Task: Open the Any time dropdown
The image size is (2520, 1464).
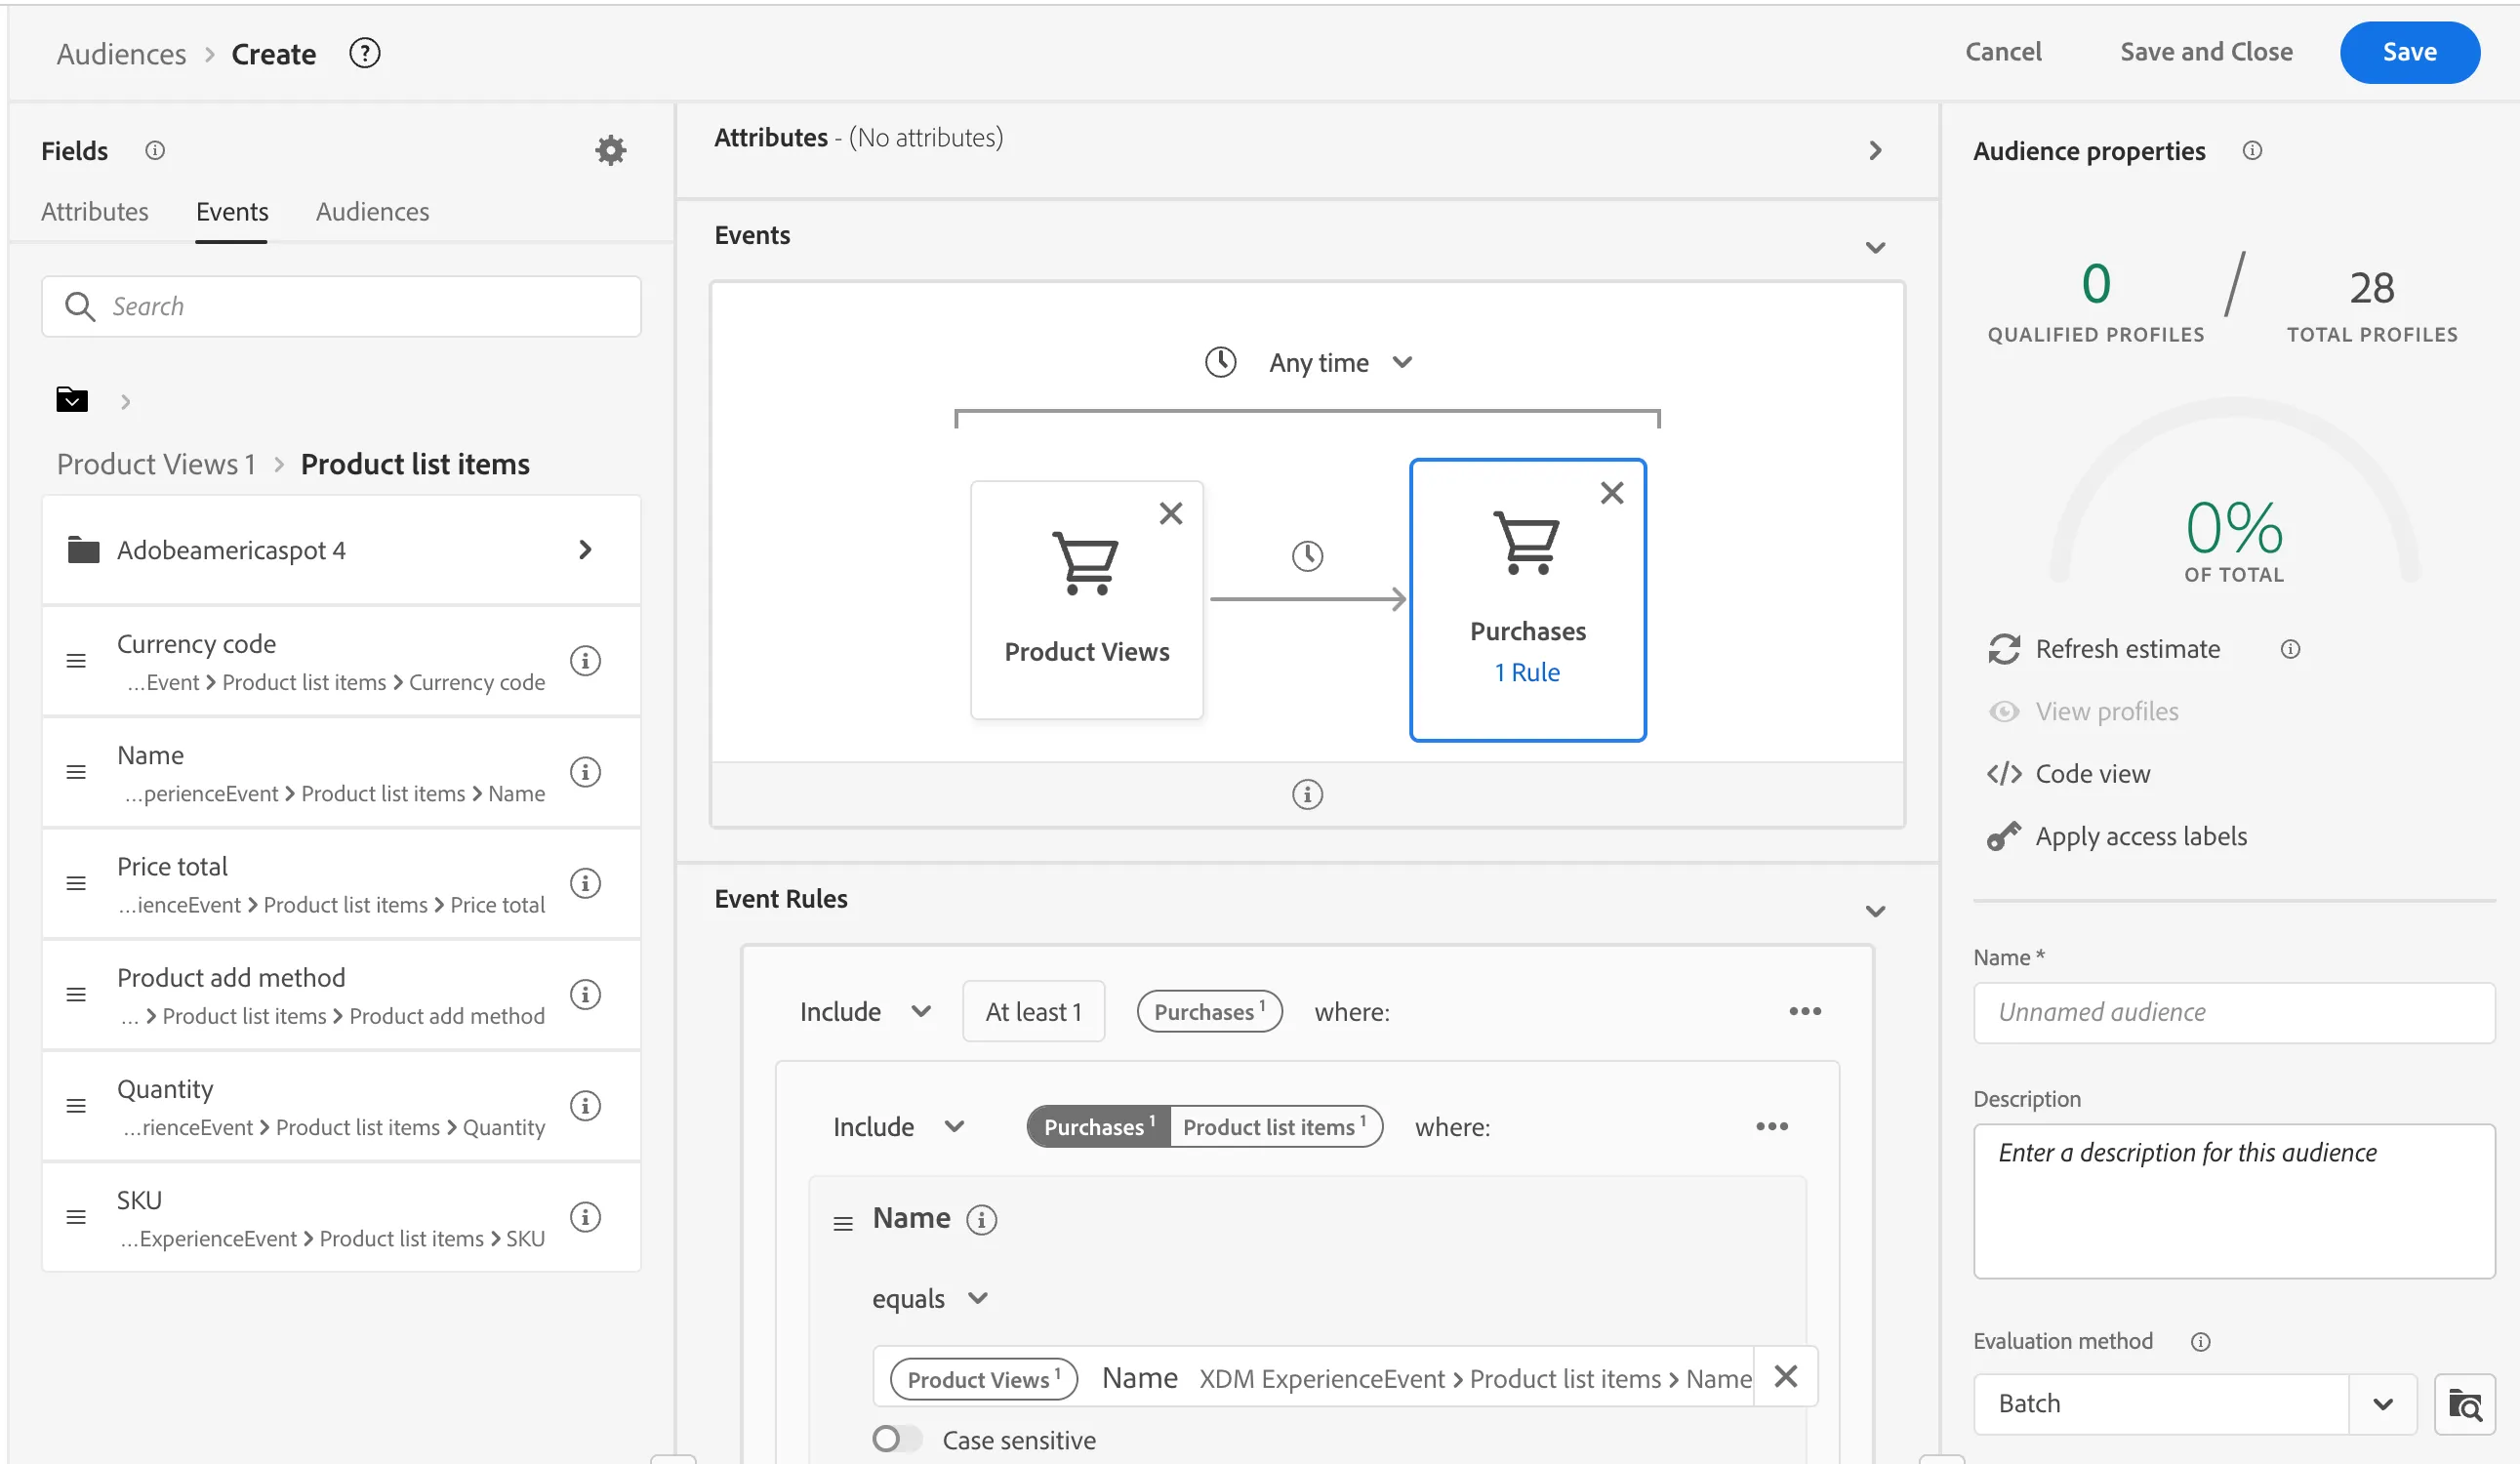Action: [x=1340, y=363]
